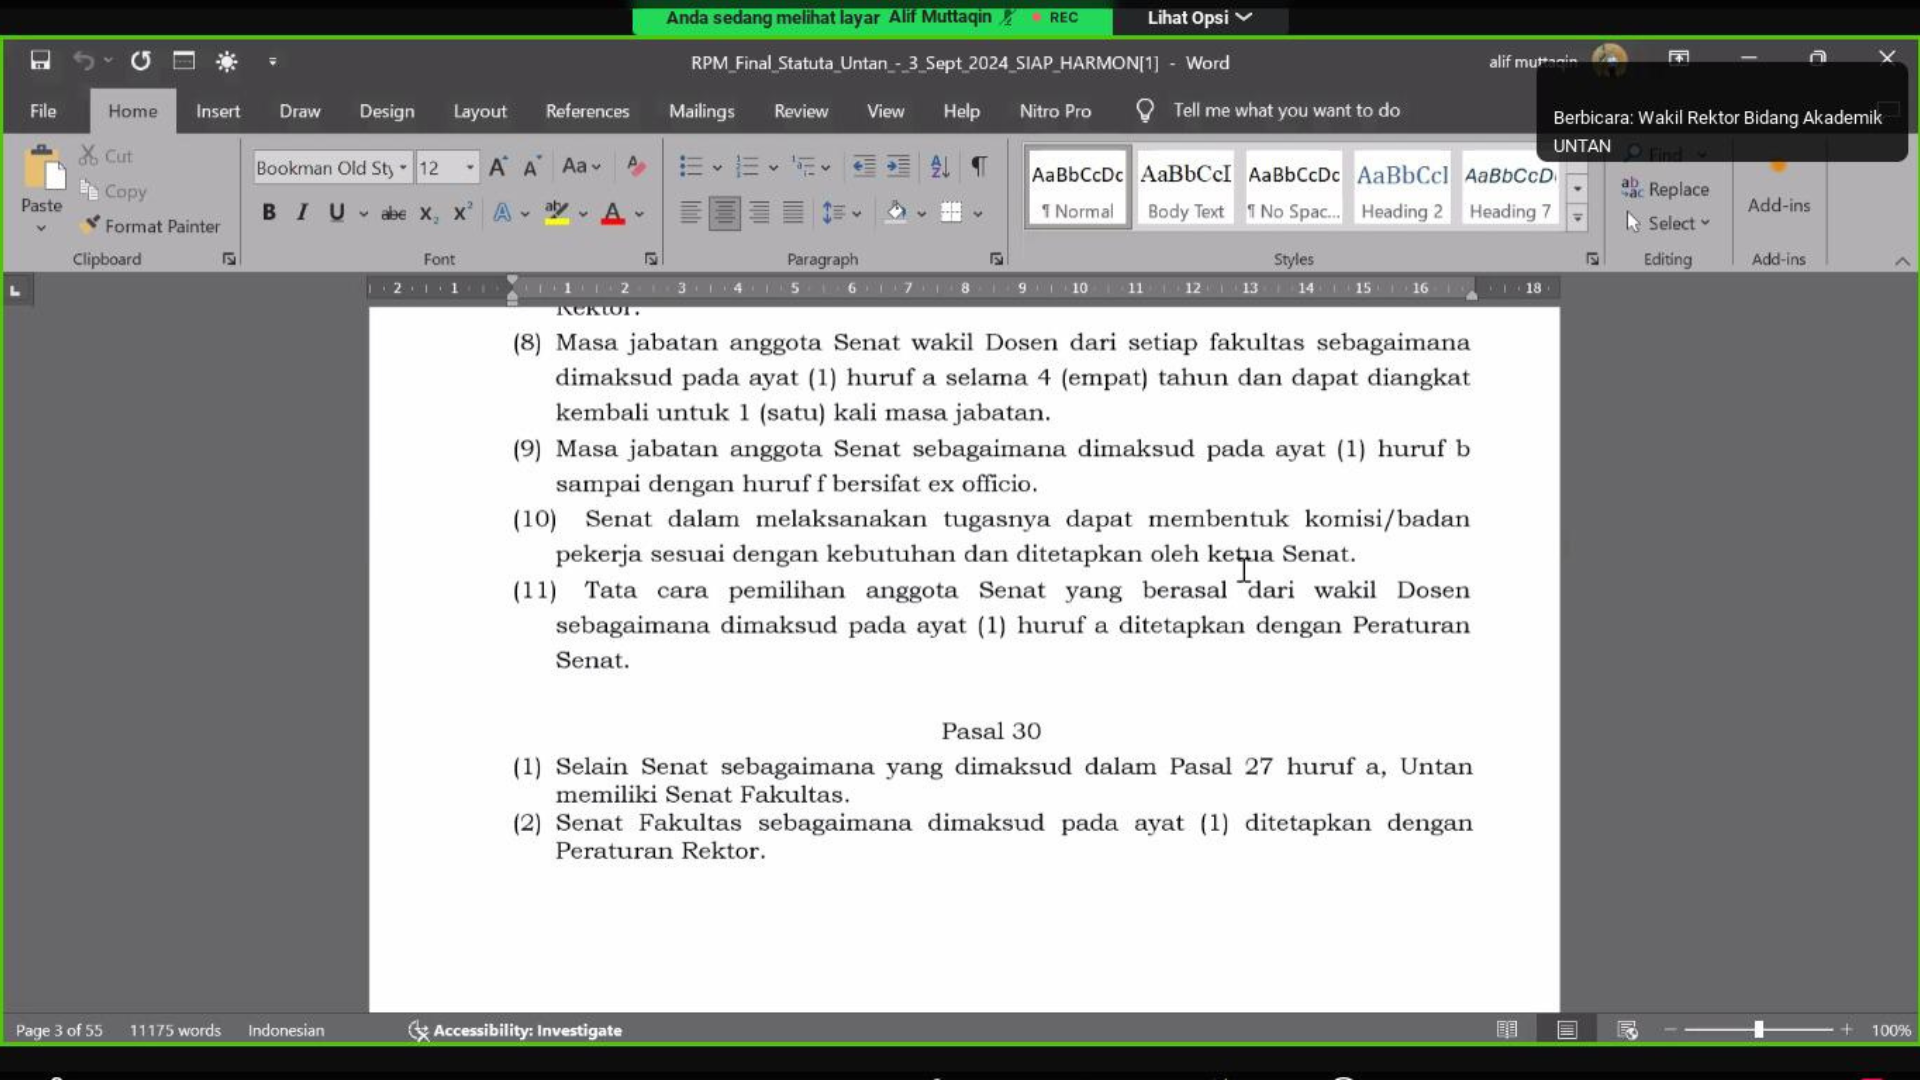This screenshot has width=1920, height=1080.
Task: Apply a bulleted list
Action: pos(691,167)
